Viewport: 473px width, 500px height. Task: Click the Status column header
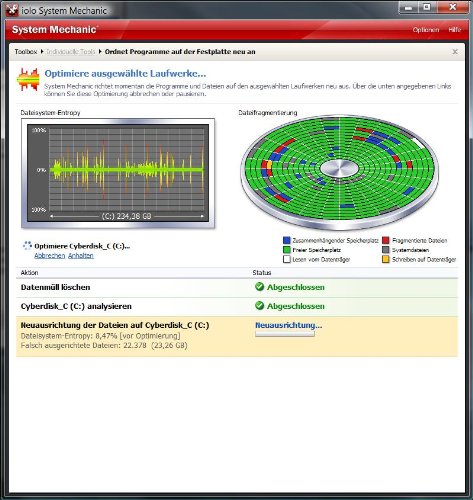(x=262, y=272)
